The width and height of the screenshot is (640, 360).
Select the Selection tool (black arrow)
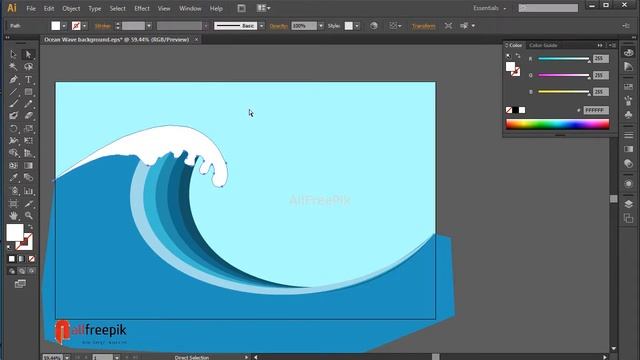13,54
